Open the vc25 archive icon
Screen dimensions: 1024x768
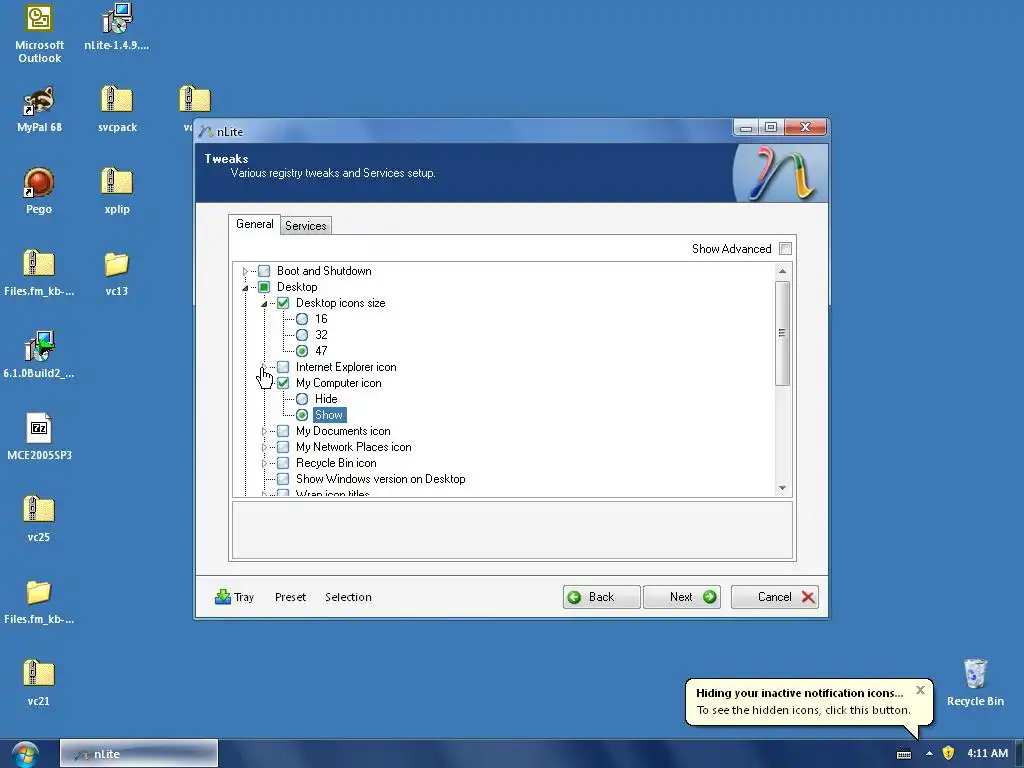39,520
